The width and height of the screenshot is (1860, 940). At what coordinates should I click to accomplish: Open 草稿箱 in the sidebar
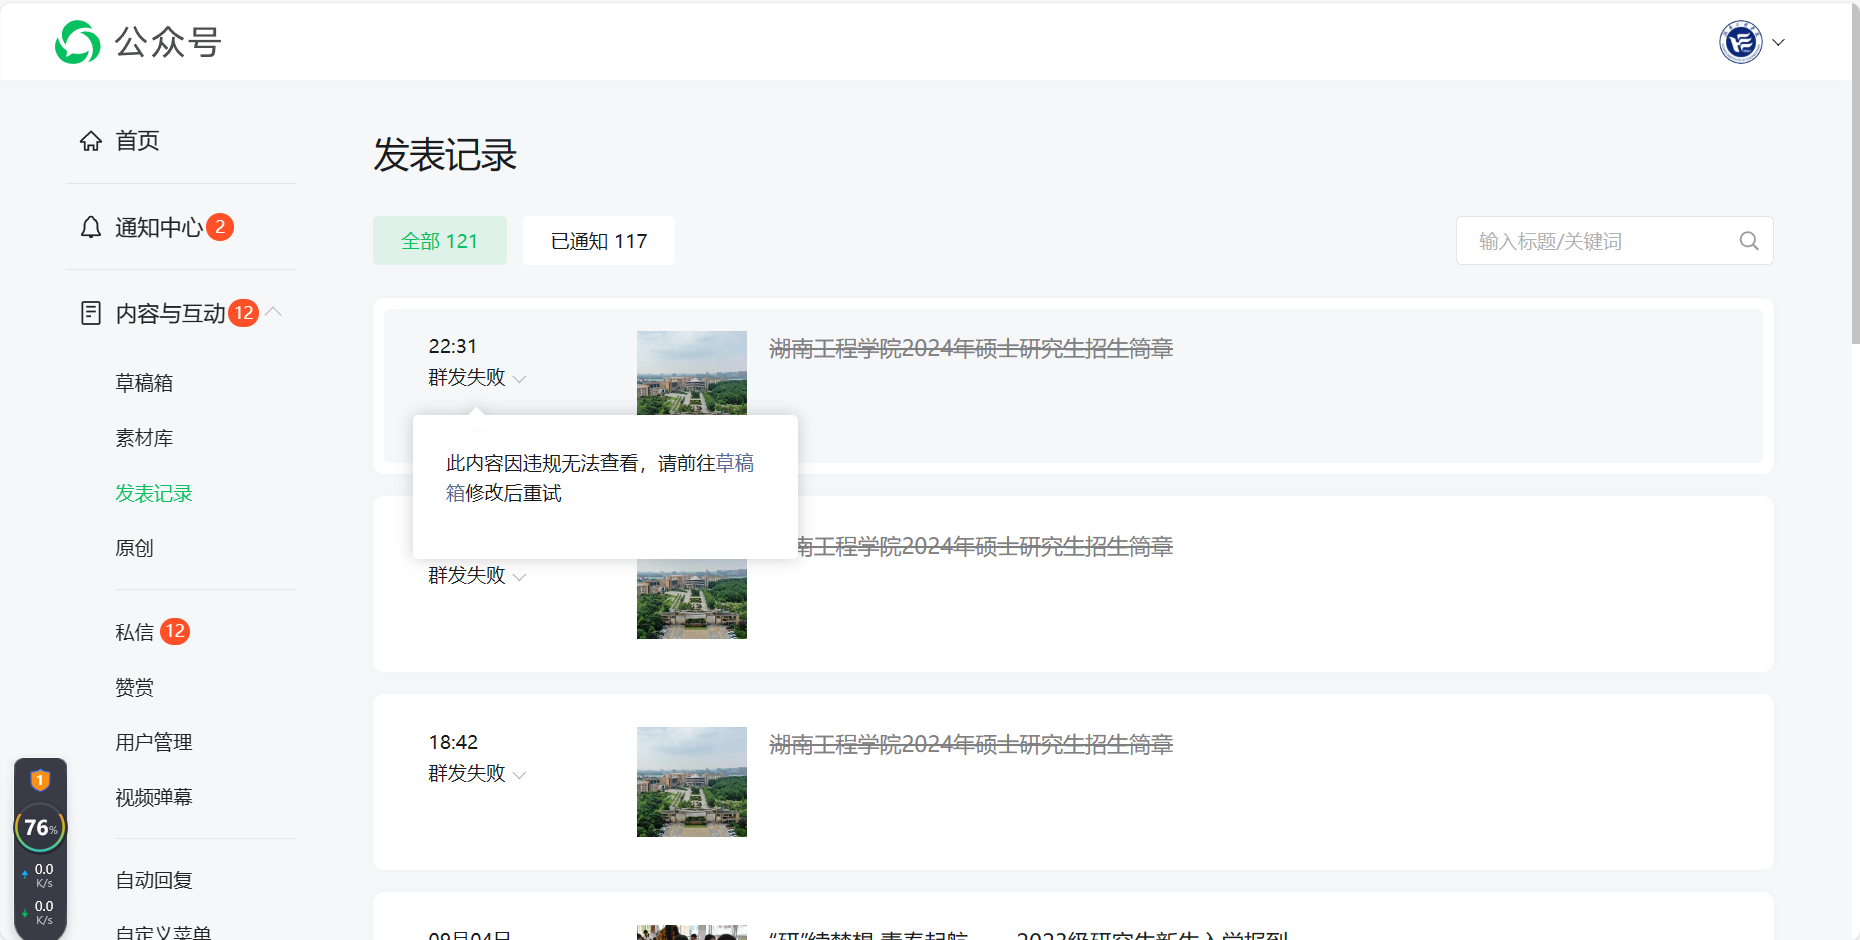(144, 383)
